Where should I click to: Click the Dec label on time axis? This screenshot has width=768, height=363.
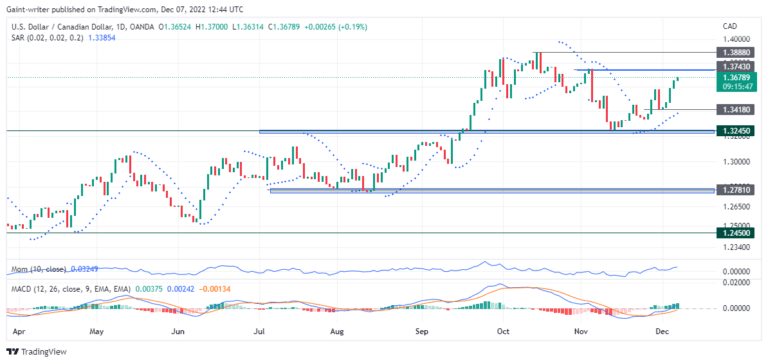pyautogui.click(x=661, y=332)
